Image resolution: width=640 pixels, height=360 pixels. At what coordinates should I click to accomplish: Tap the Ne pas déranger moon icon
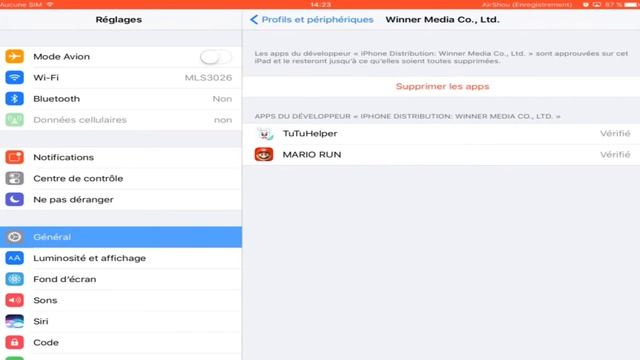click(14, 200)
